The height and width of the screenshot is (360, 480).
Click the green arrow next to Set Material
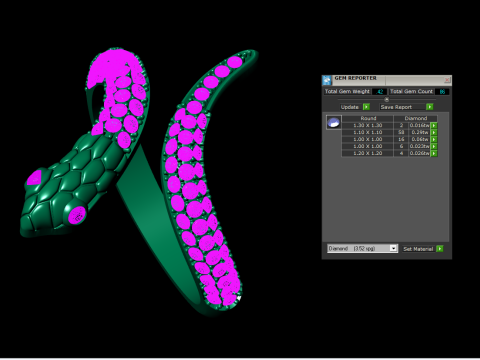click(440, 249)
